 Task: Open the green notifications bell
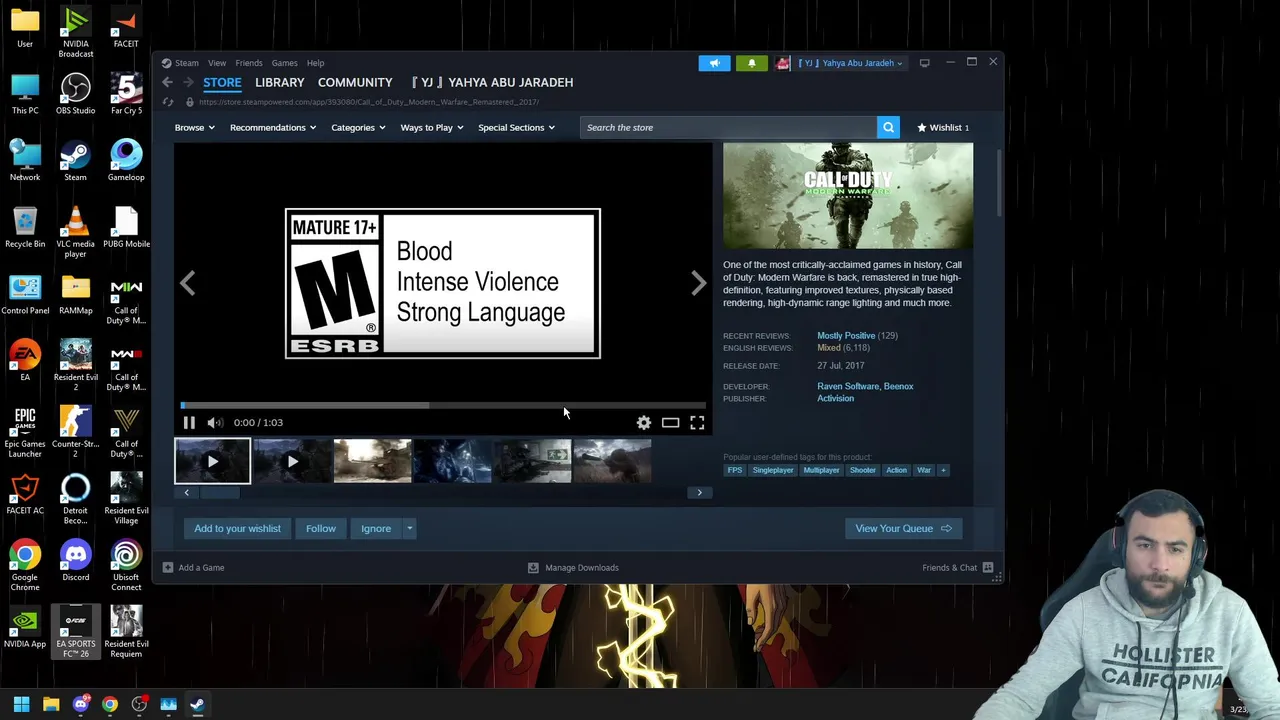752,63
